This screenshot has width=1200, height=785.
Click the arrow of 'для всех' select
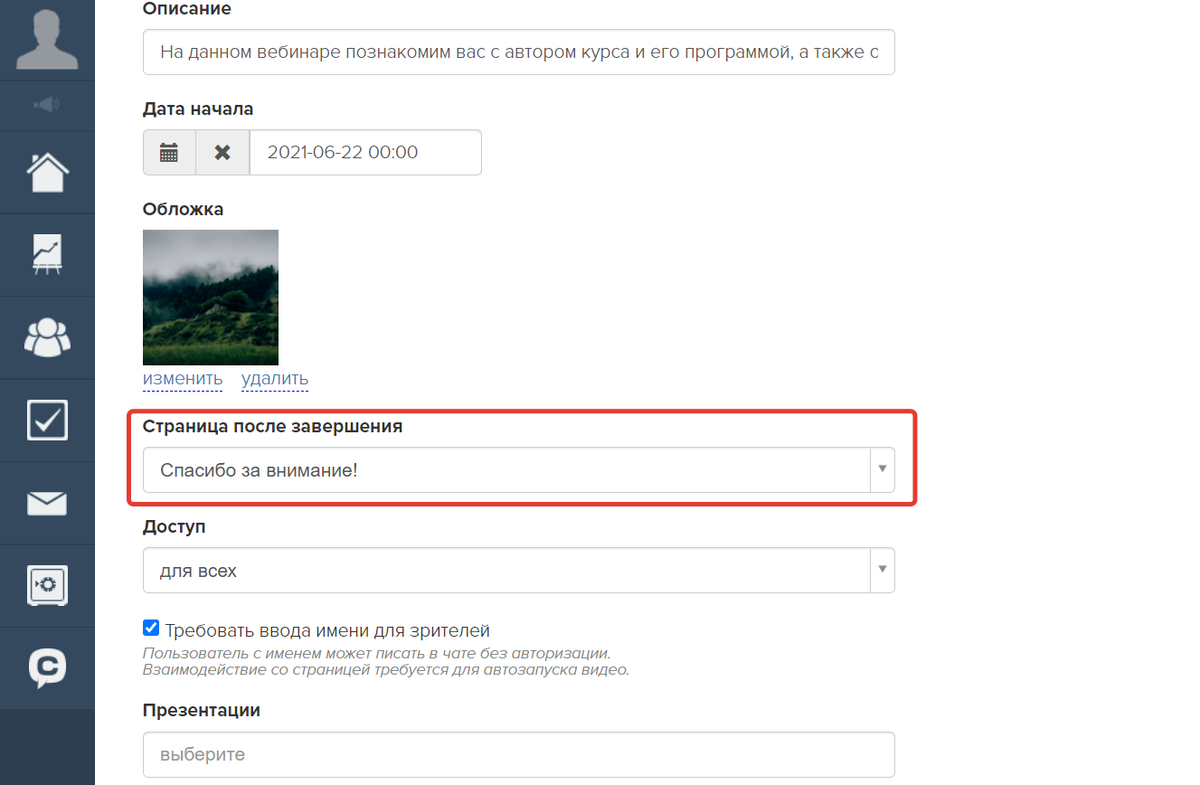point(882,570)
